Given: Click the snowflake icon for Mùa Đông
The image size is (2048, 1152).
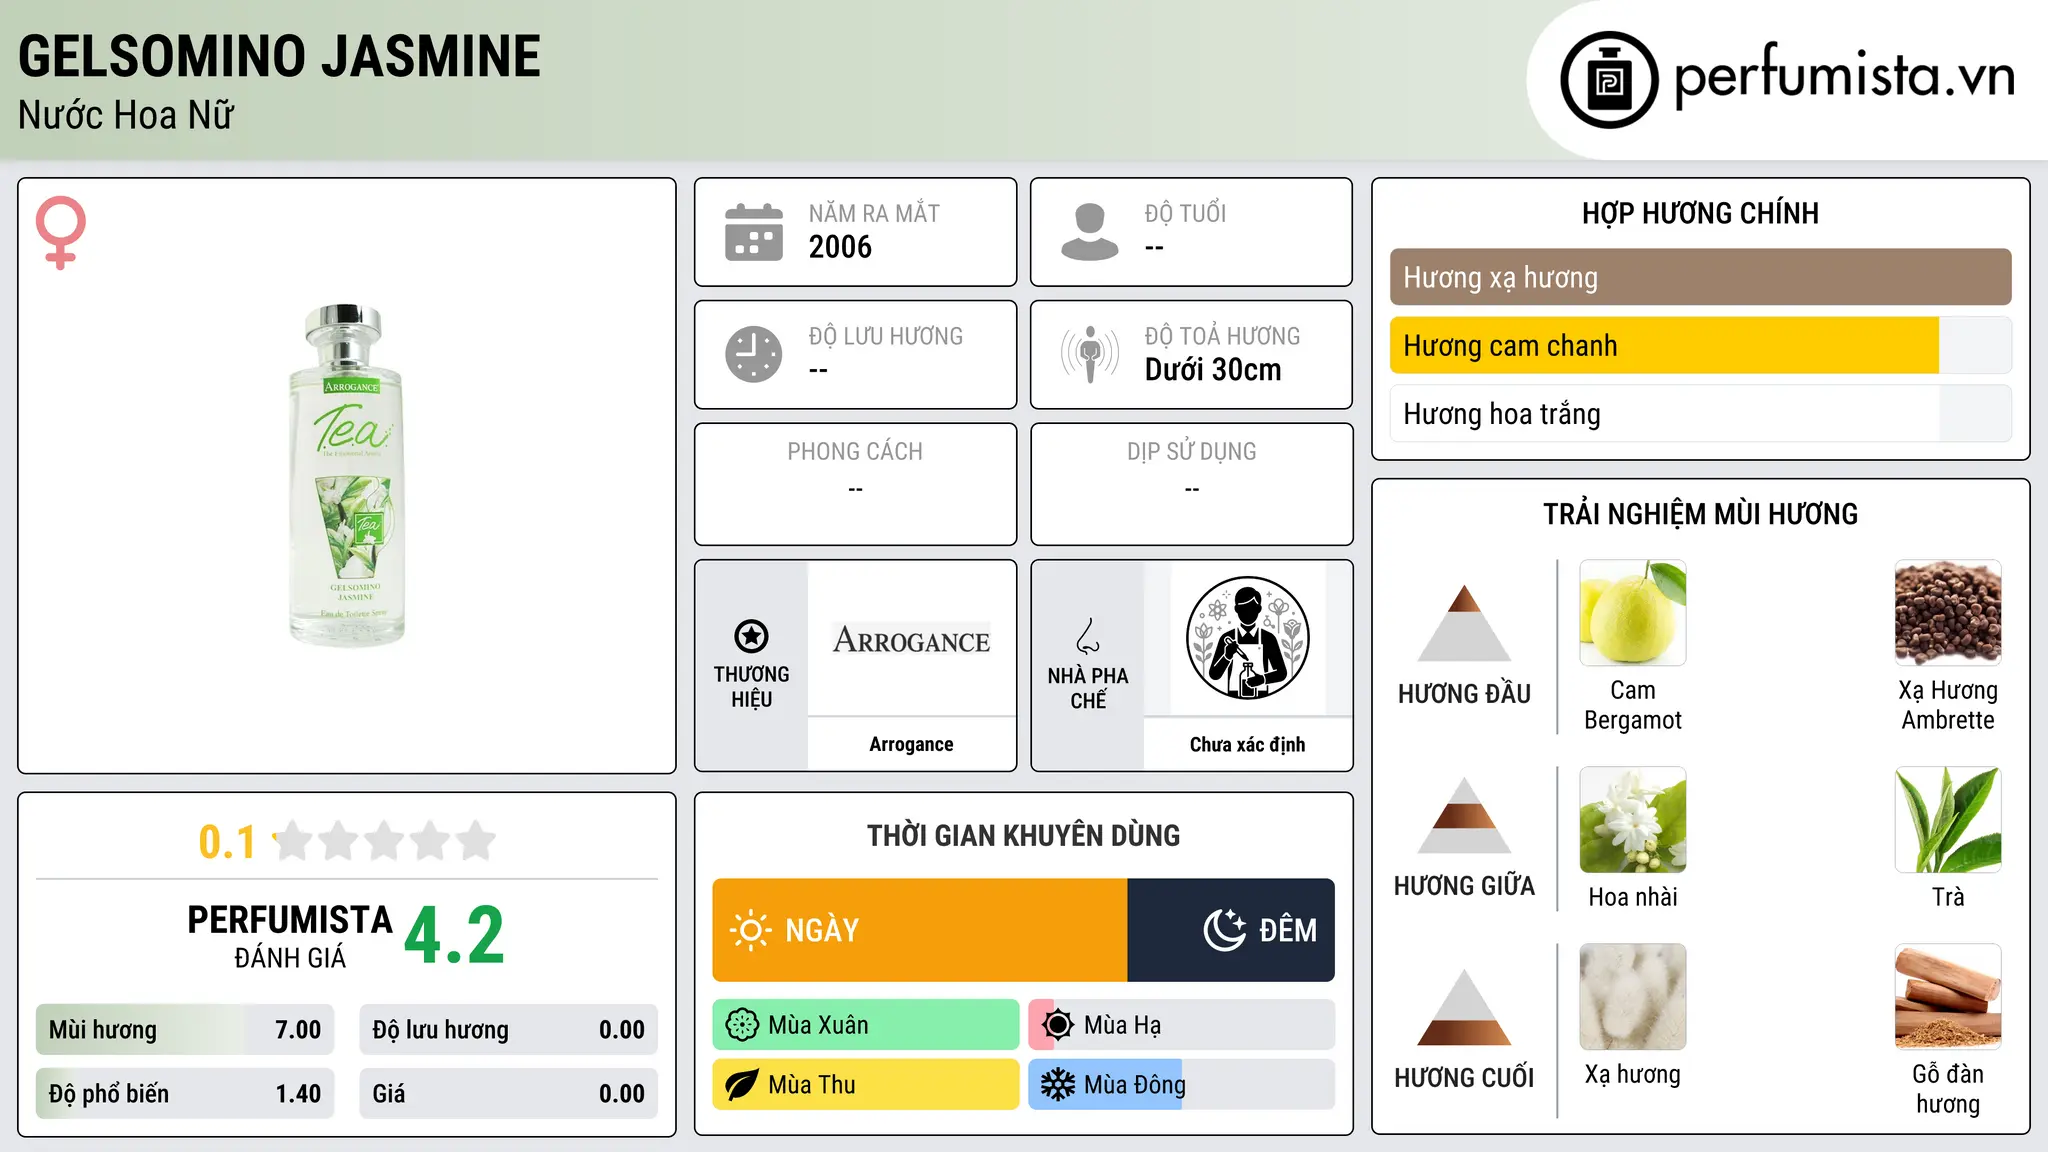Looking at the screenshot, I should [1058, 1085].
